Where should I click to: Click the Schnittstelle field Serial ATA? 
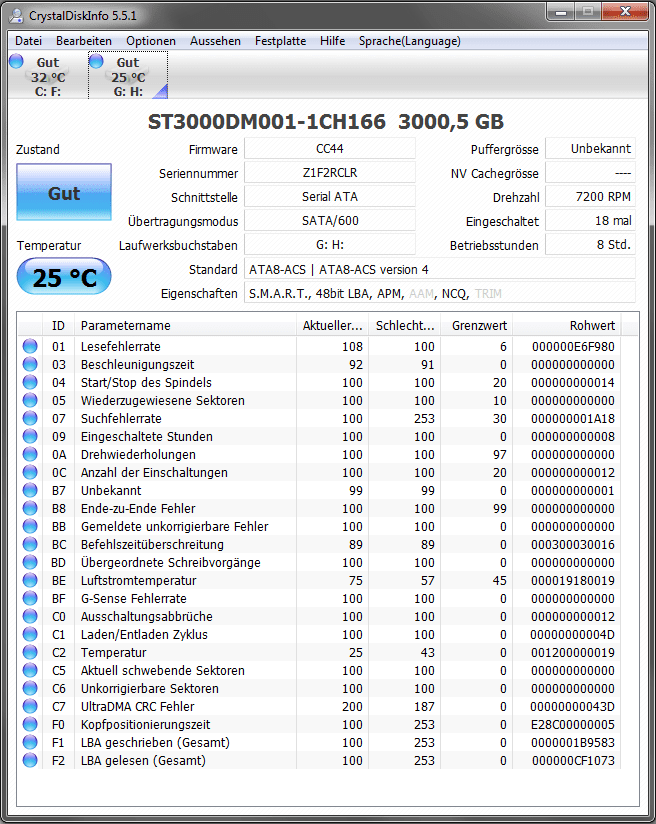[330, 197]
